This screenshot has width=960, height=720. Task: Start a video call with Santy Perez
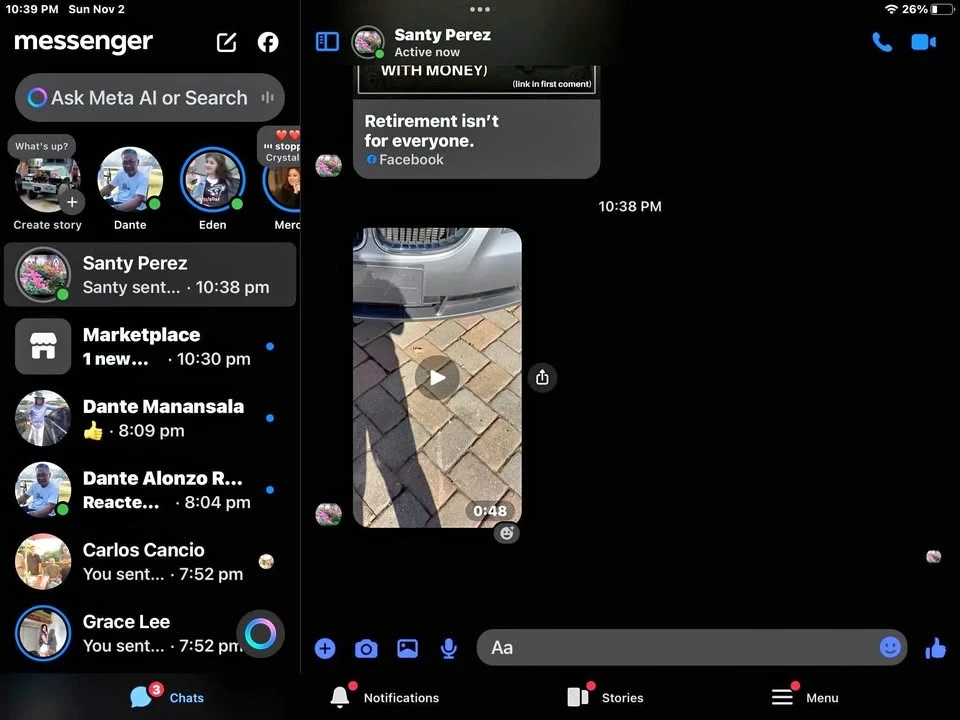point(923,42)
